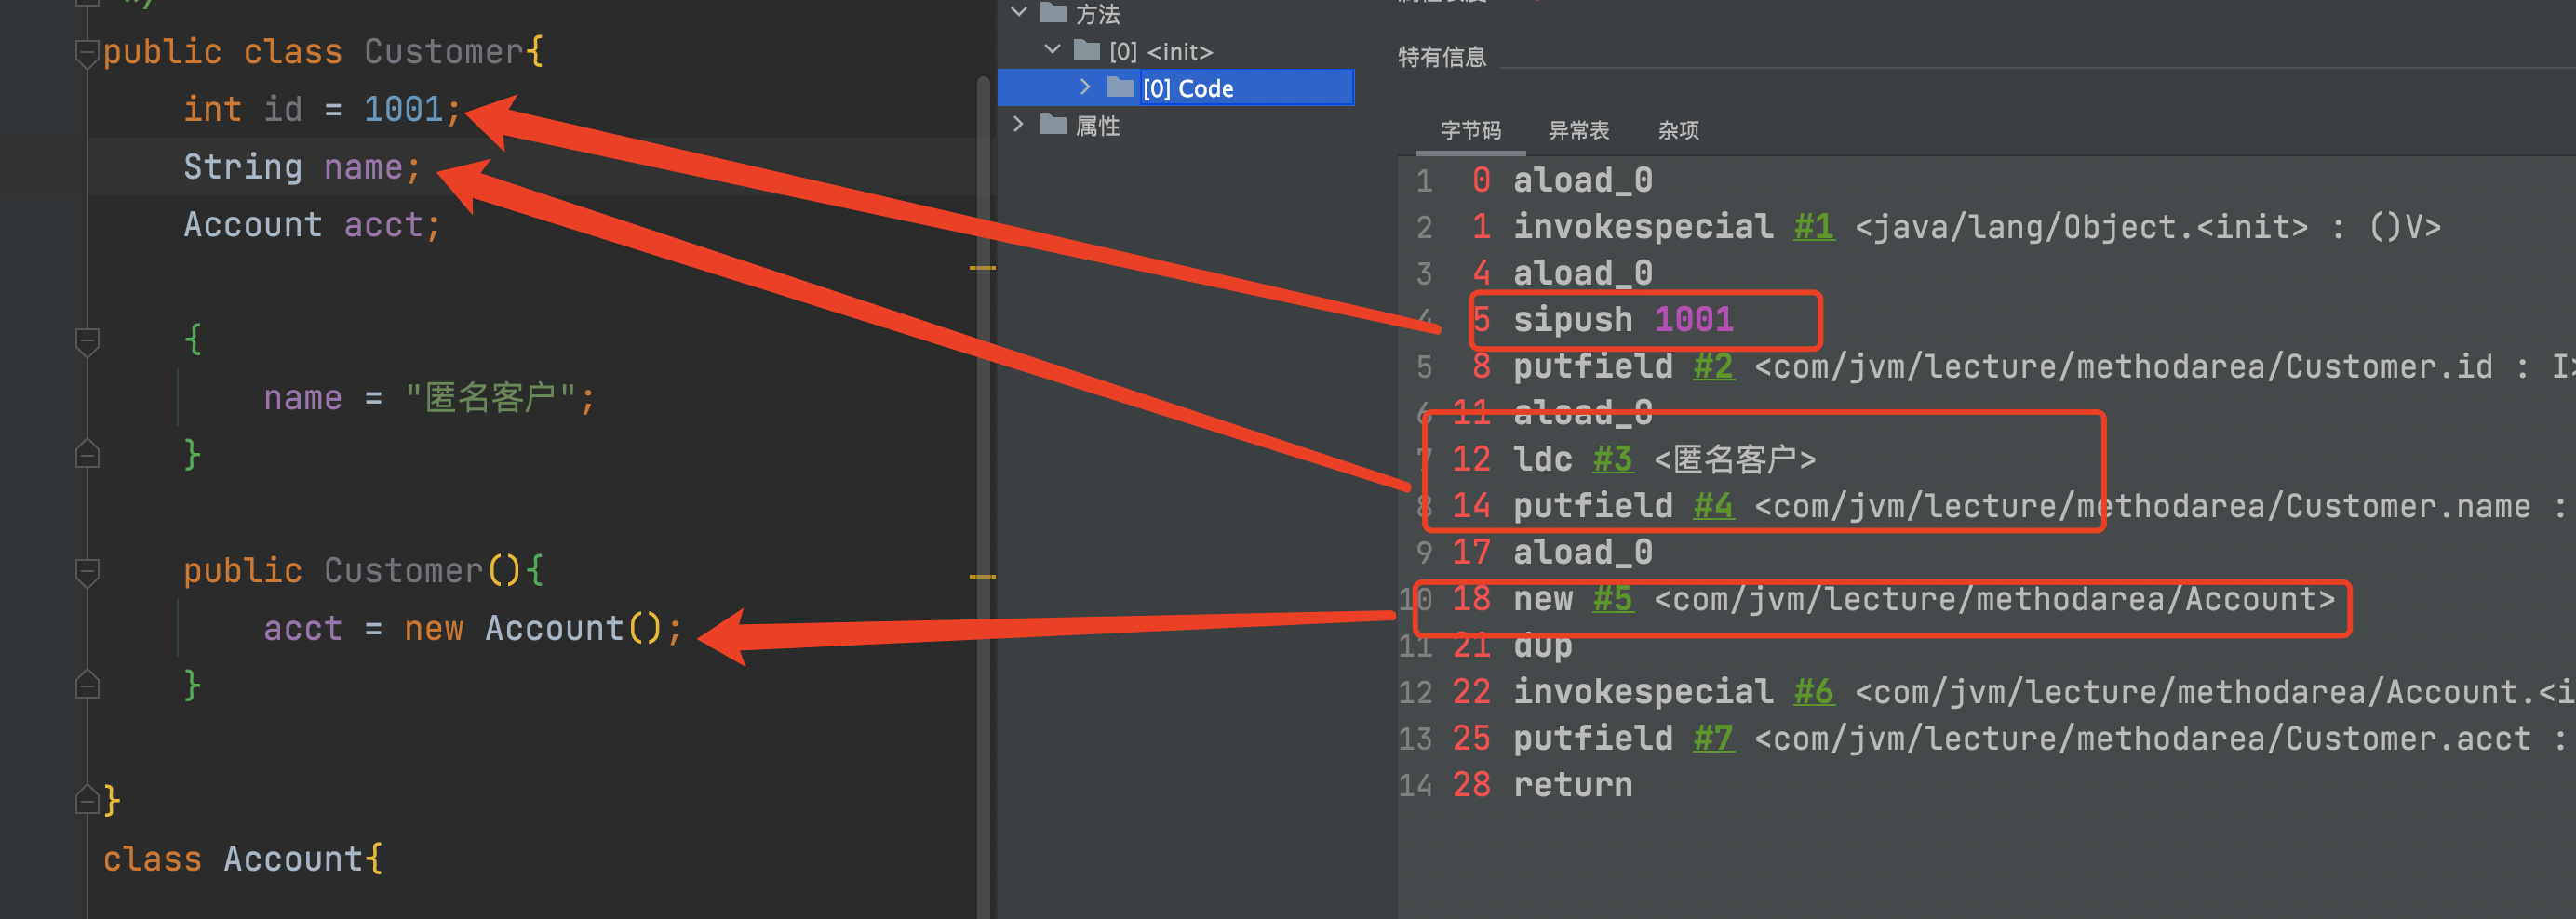Screen dimensions: 2576x919
Task: Click 'acct' in the Account declaration
Action: (384, 225)
